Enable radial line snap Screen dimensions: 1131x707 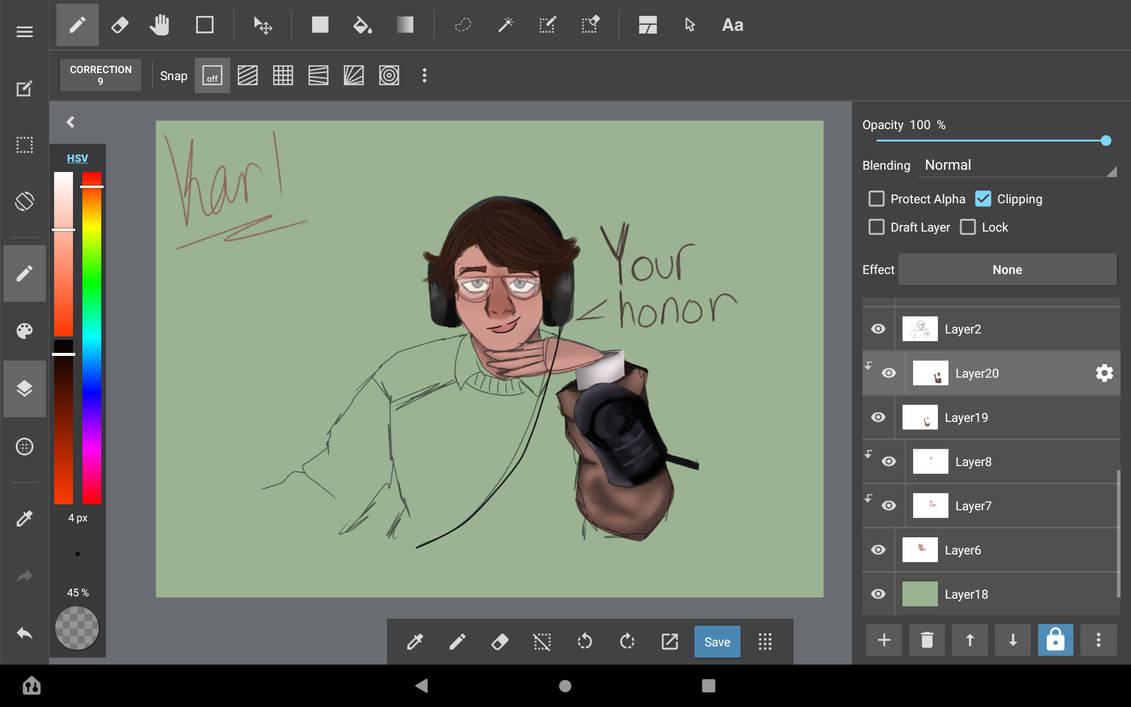(353, 76)
